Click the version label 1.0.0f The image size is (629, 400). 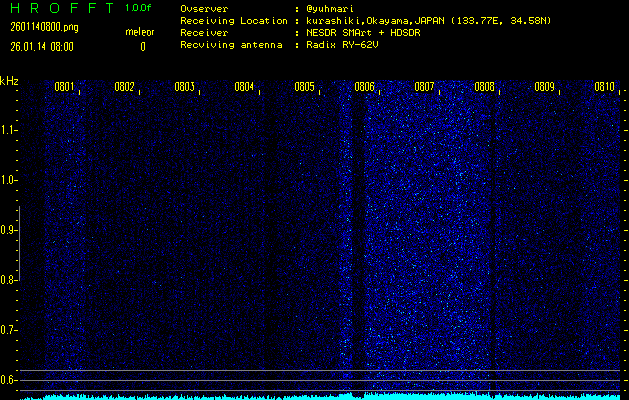point(138,8)
